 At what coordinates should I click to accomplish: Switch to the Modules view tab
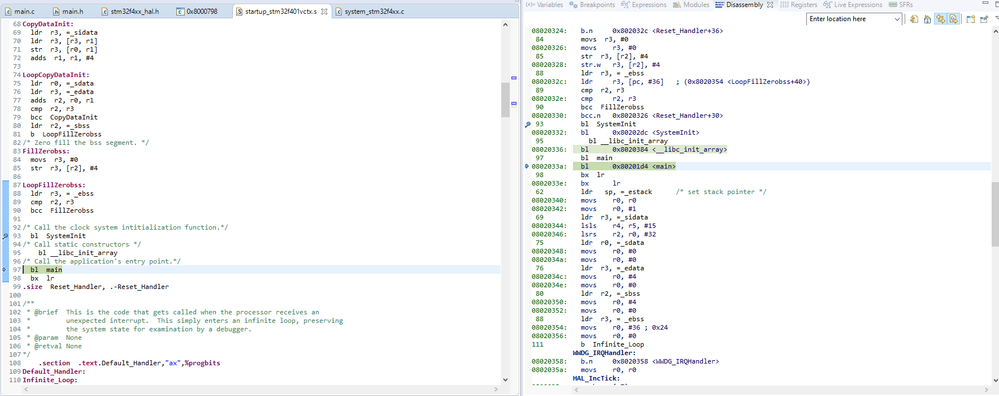(x=691, y=4)
